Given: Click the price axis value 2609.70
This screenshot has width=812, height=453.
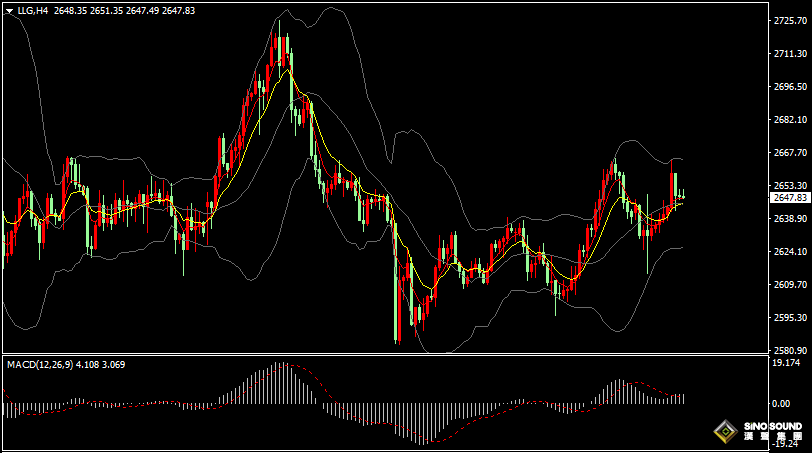Looking at the screenshot, I should [790, 284].
